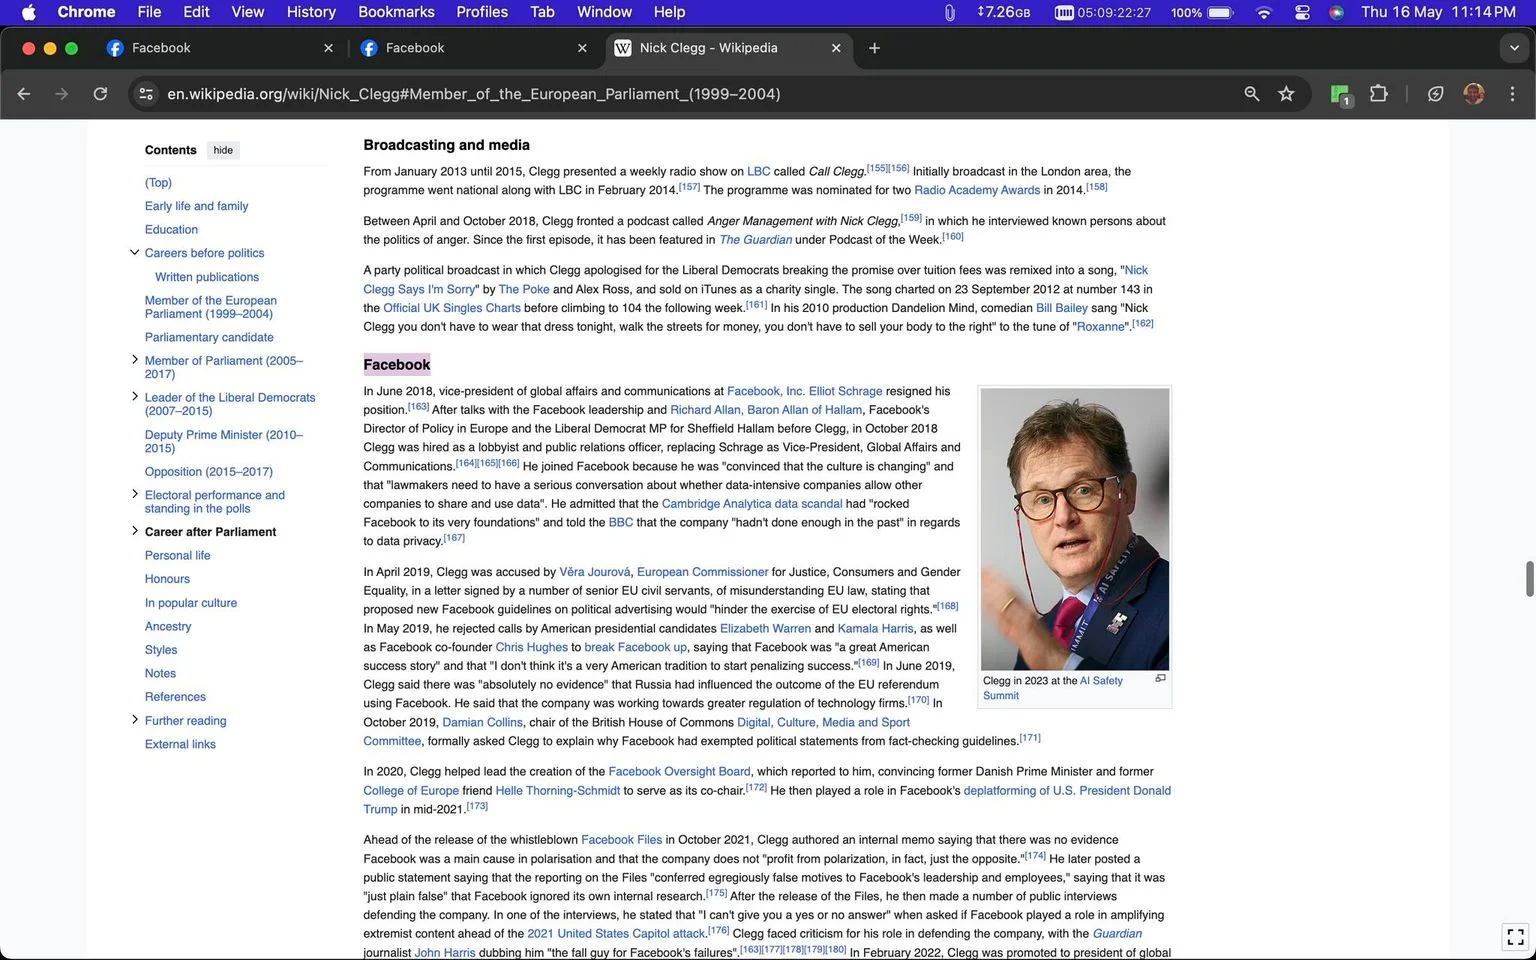Image resolution: width=1536 pixels, height=960 pixels.
Task: Hide the Contents sidebar
Action: pyautogui.click(x=223, y=150)
